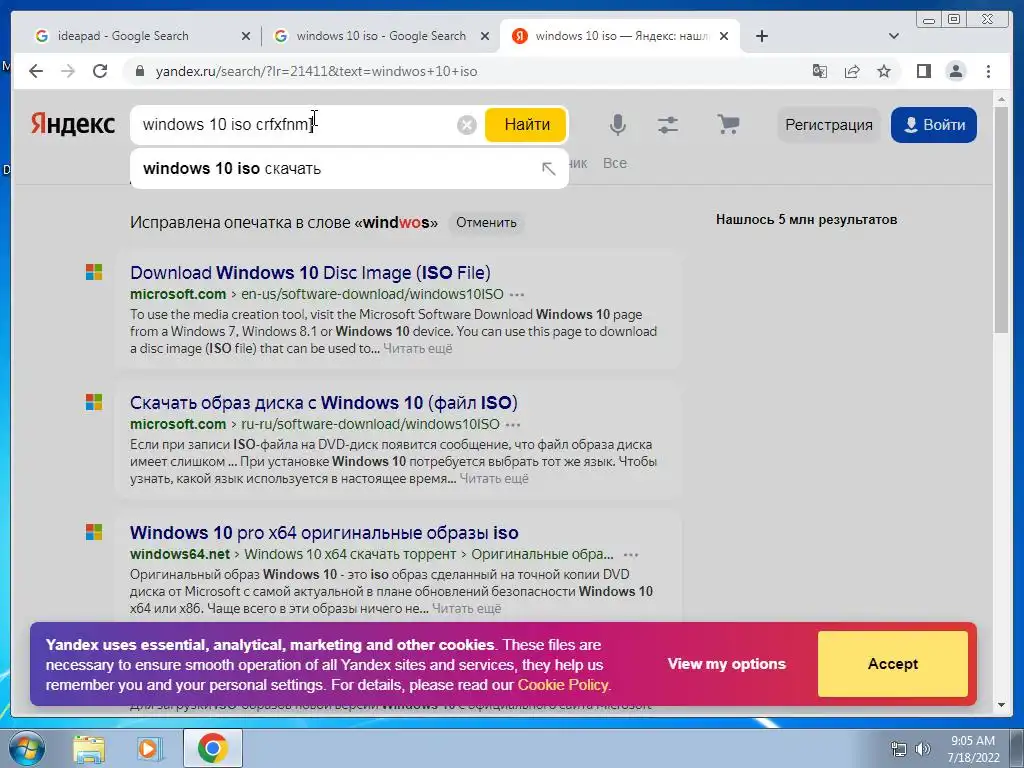Click the Регистрация button

(828, 124)
